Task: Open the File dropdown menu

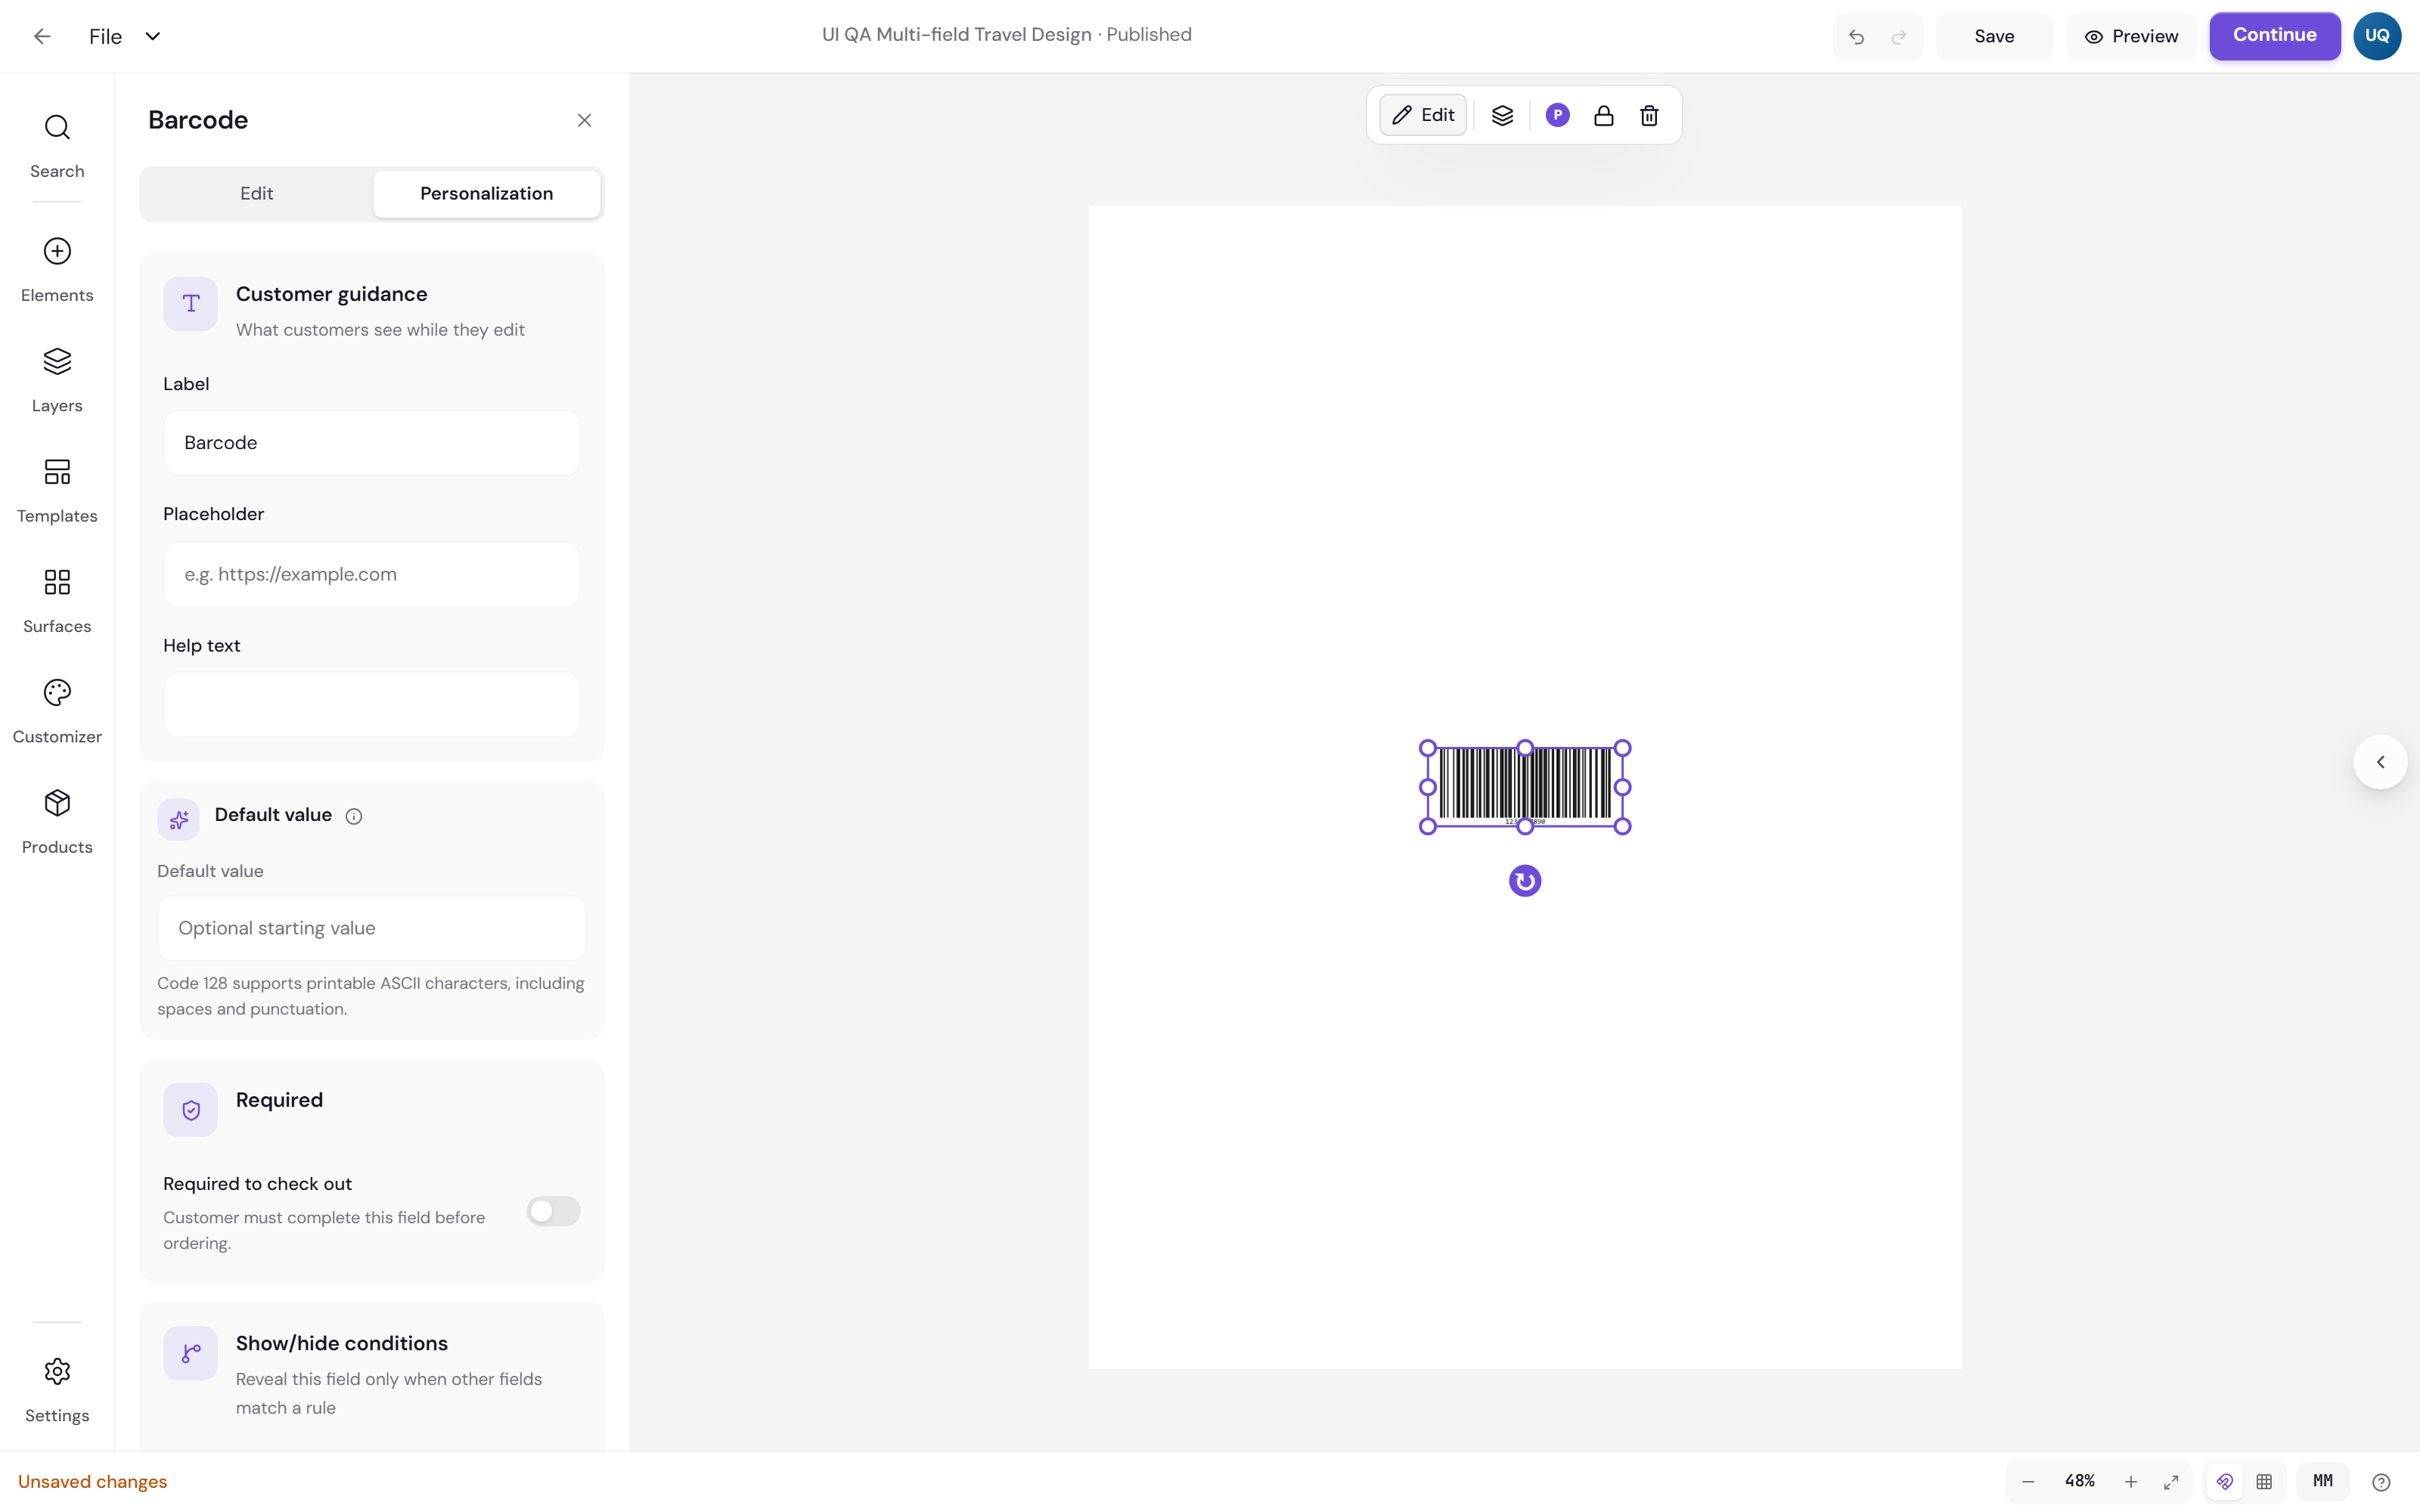Action: pos(125,36)
